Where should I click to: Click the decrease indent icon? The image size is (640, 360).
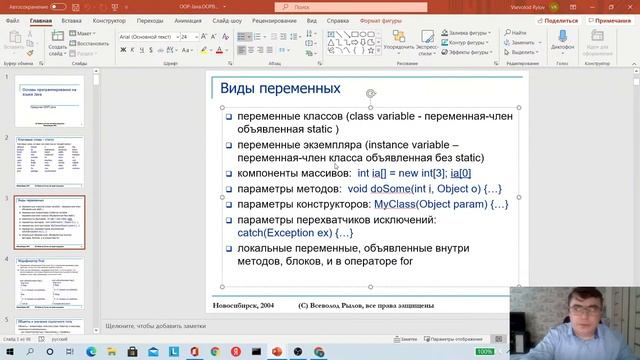click(273, 37)
